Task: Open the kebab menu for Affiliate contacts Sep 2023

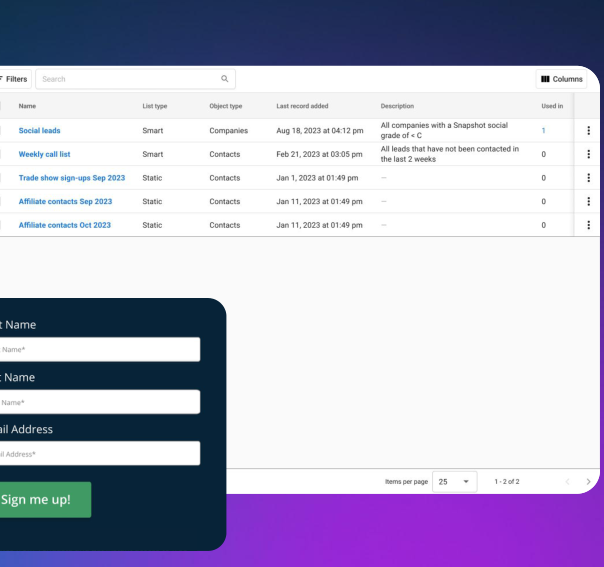Action: [x=588, y=201]
